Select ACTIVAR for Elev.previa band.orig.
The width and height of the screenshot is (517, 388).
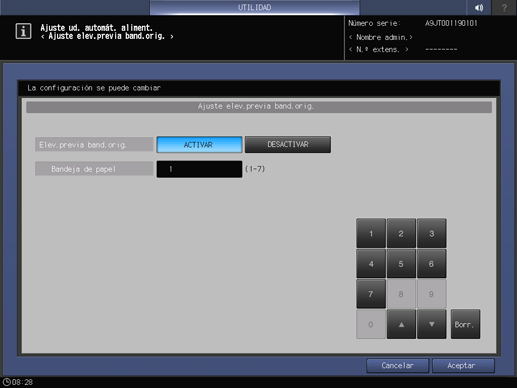click(x=199, y=145)
